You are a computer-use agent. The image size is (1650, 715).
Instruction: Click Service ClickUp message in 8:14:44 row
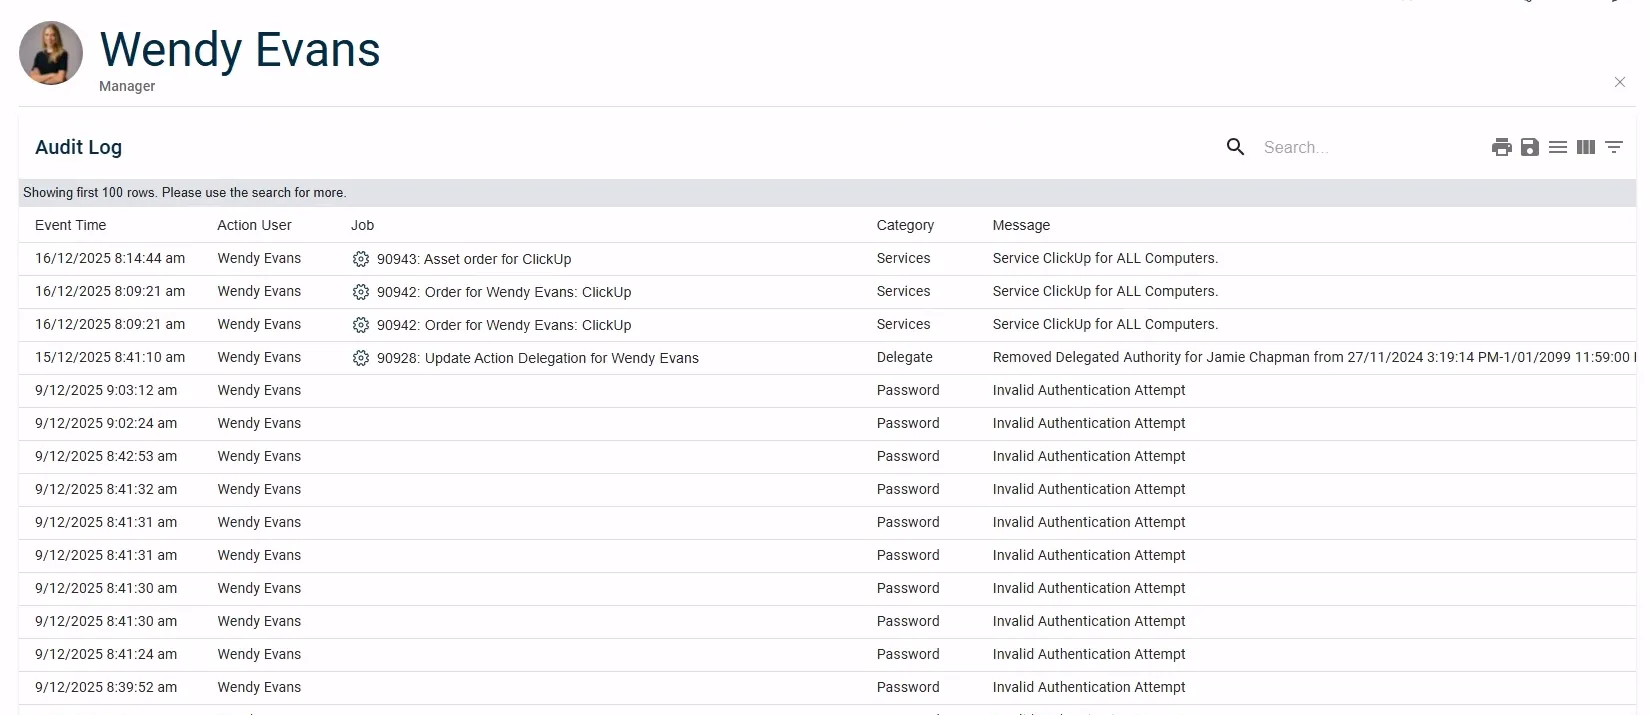(x=1105, y=258)
